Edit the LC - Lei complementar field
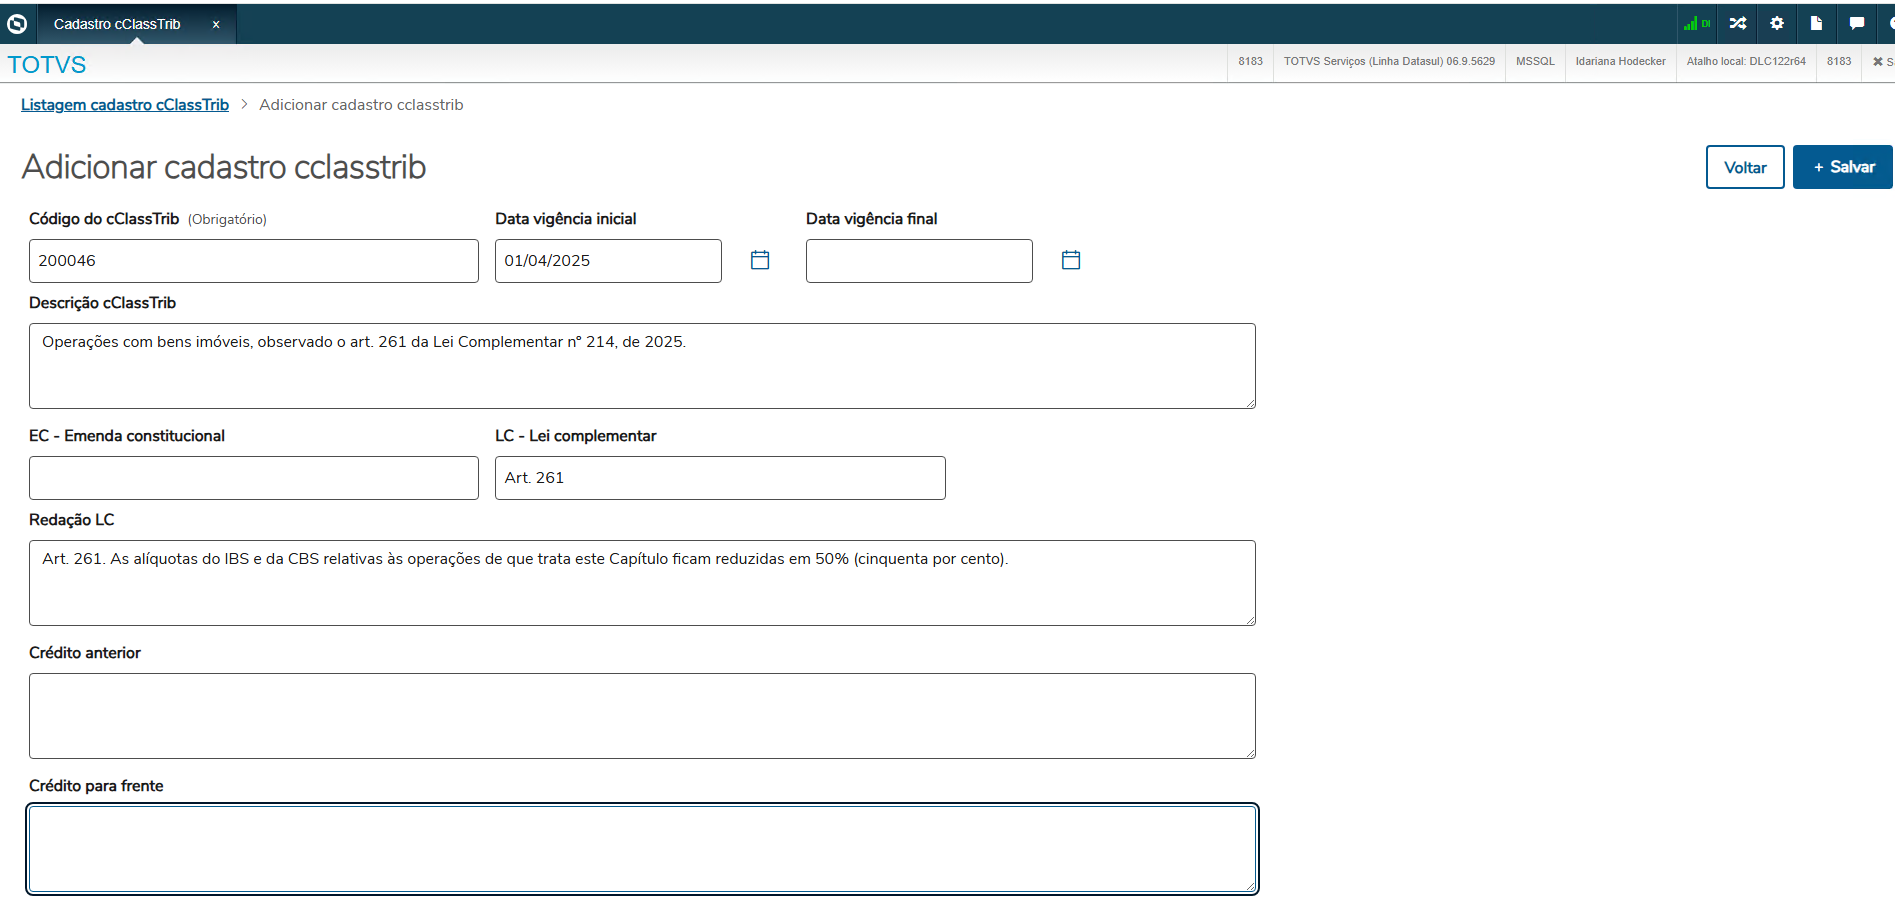 pos(720,478)
